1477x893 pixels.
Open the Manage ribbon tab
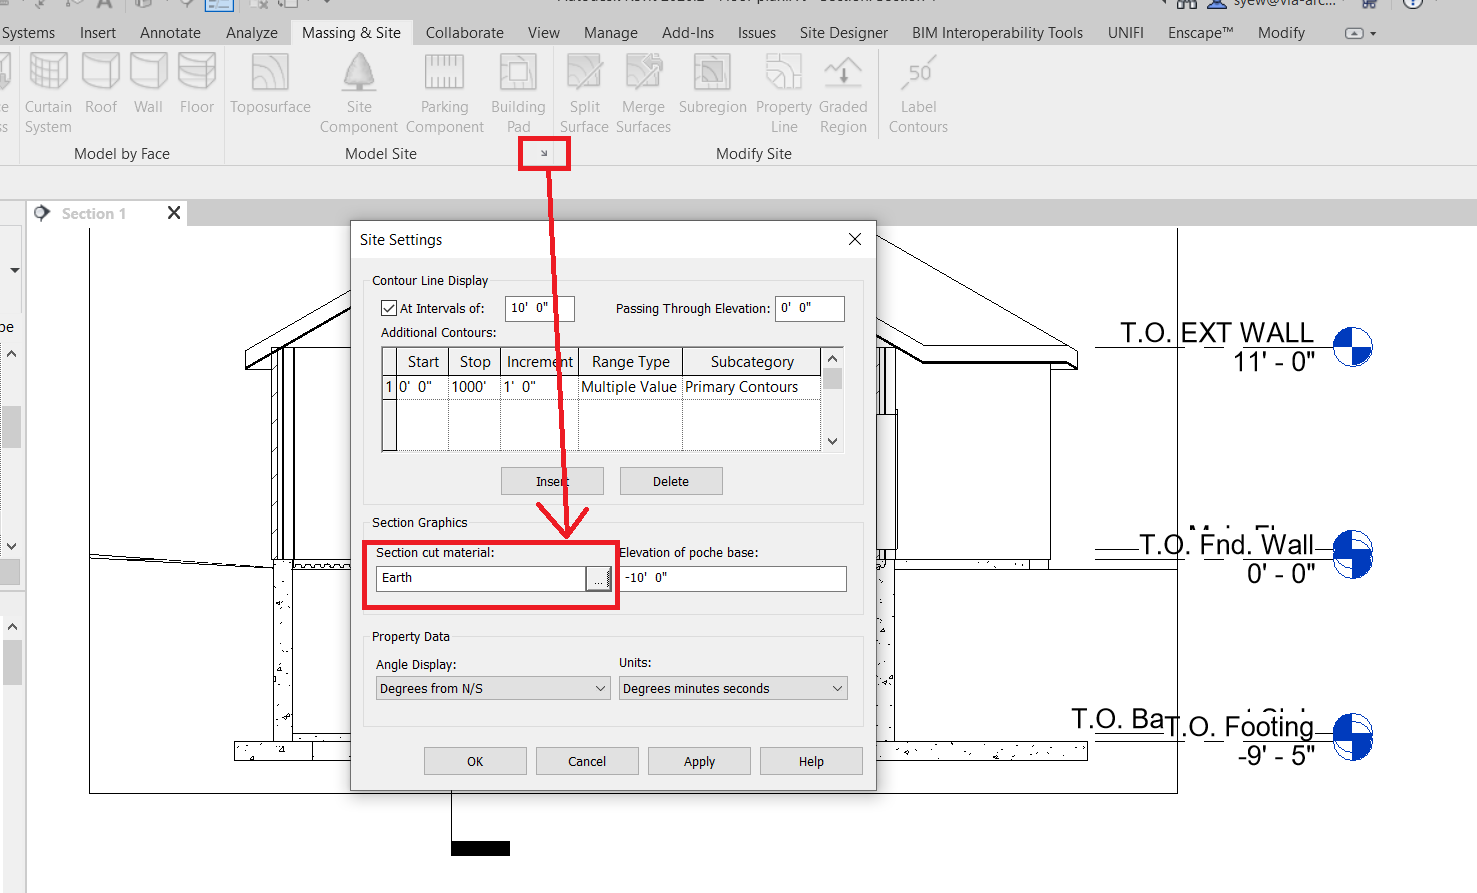coord(610,32)
